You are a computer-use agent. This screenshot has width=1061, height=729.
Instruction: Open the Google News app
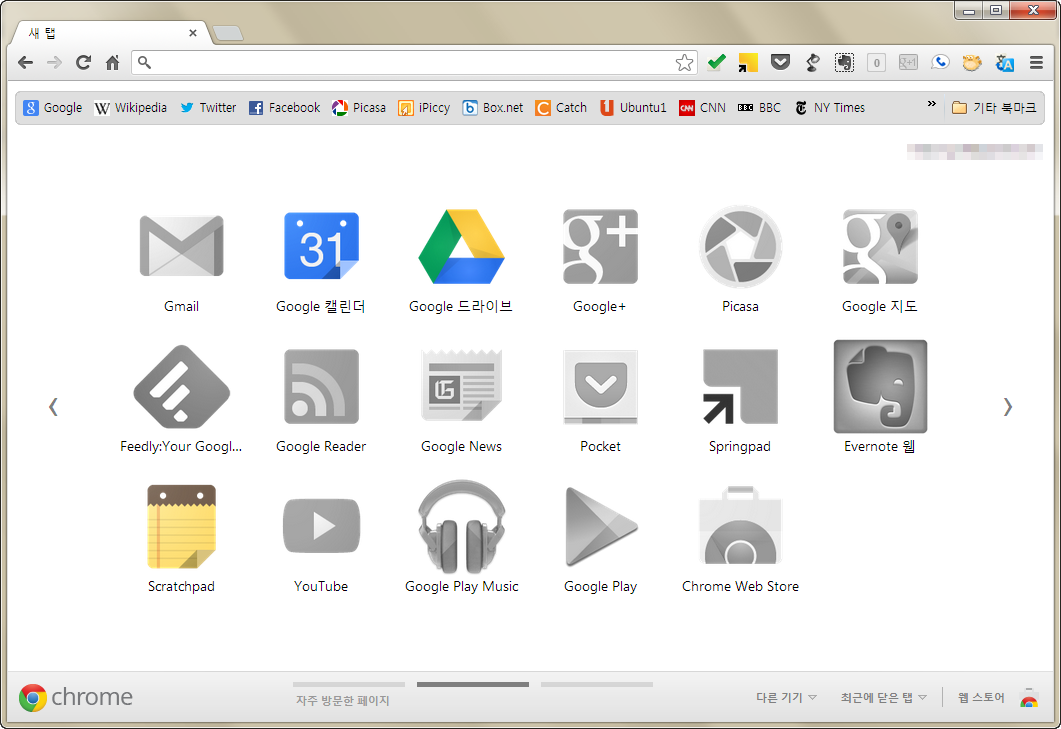point(461,385)
